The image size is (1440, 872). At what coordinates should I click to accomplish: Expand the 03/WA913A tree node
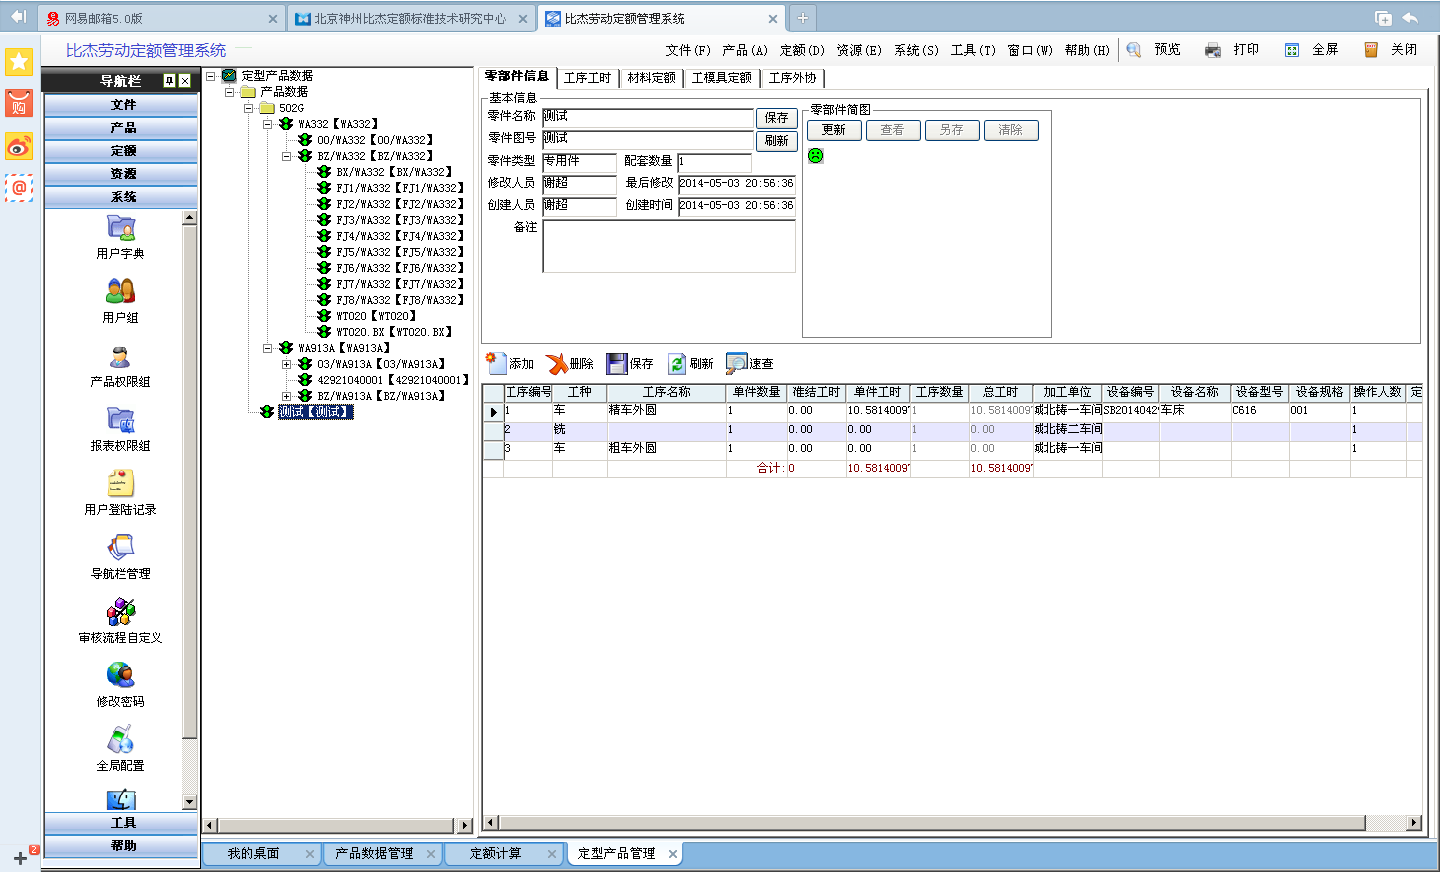(x=287, y=364)
